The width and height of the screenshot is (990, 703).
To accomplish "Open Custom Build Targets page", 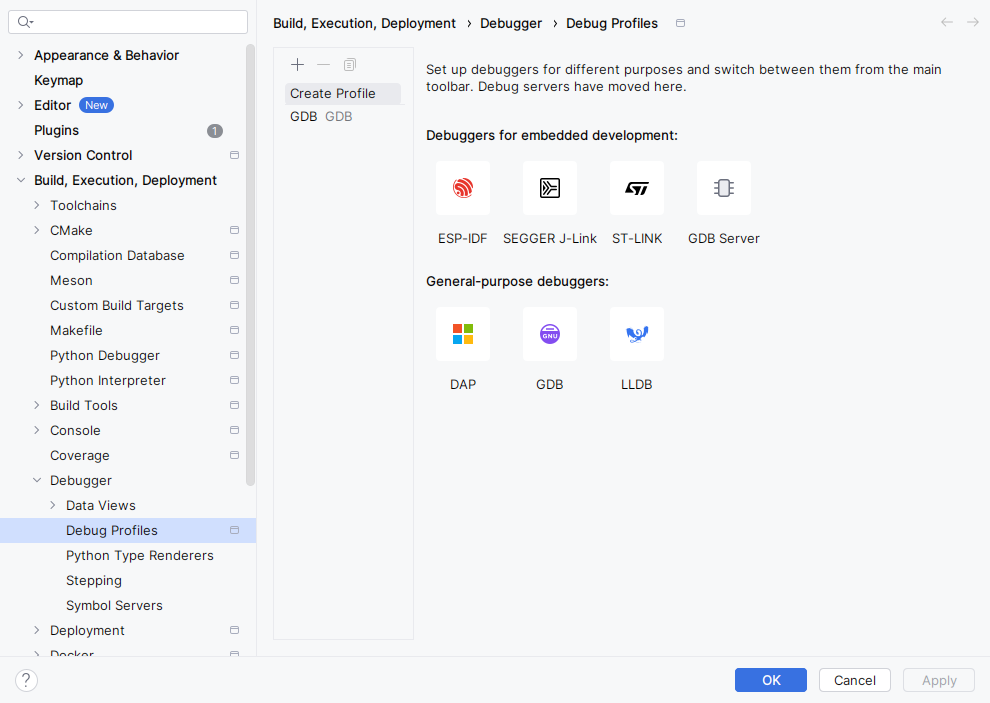I will click(117, 306).
